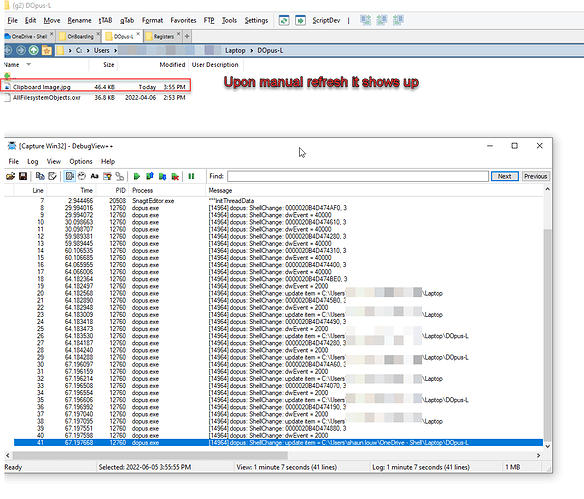Open the DebugView open-file folder icon
Viewport: 584px width, 499px height.
click(10, 176)
